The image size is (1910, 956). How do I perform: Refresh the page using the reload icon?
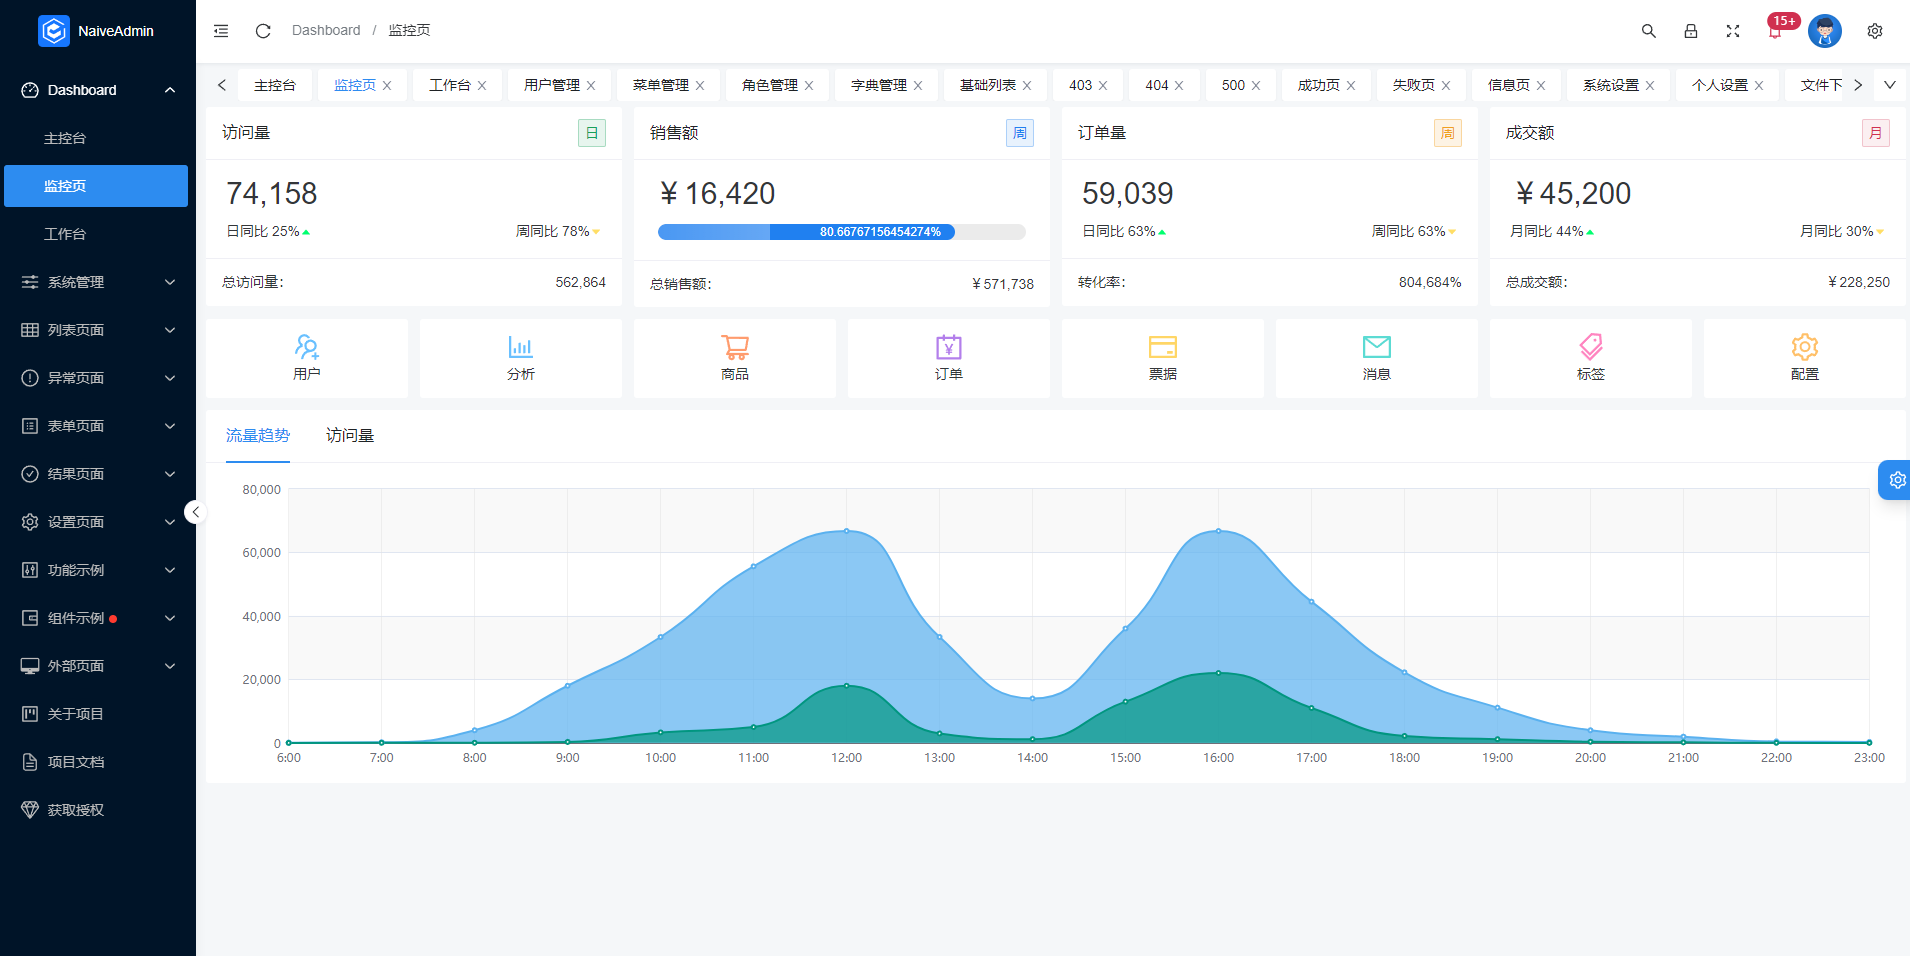tap(263, 31)
